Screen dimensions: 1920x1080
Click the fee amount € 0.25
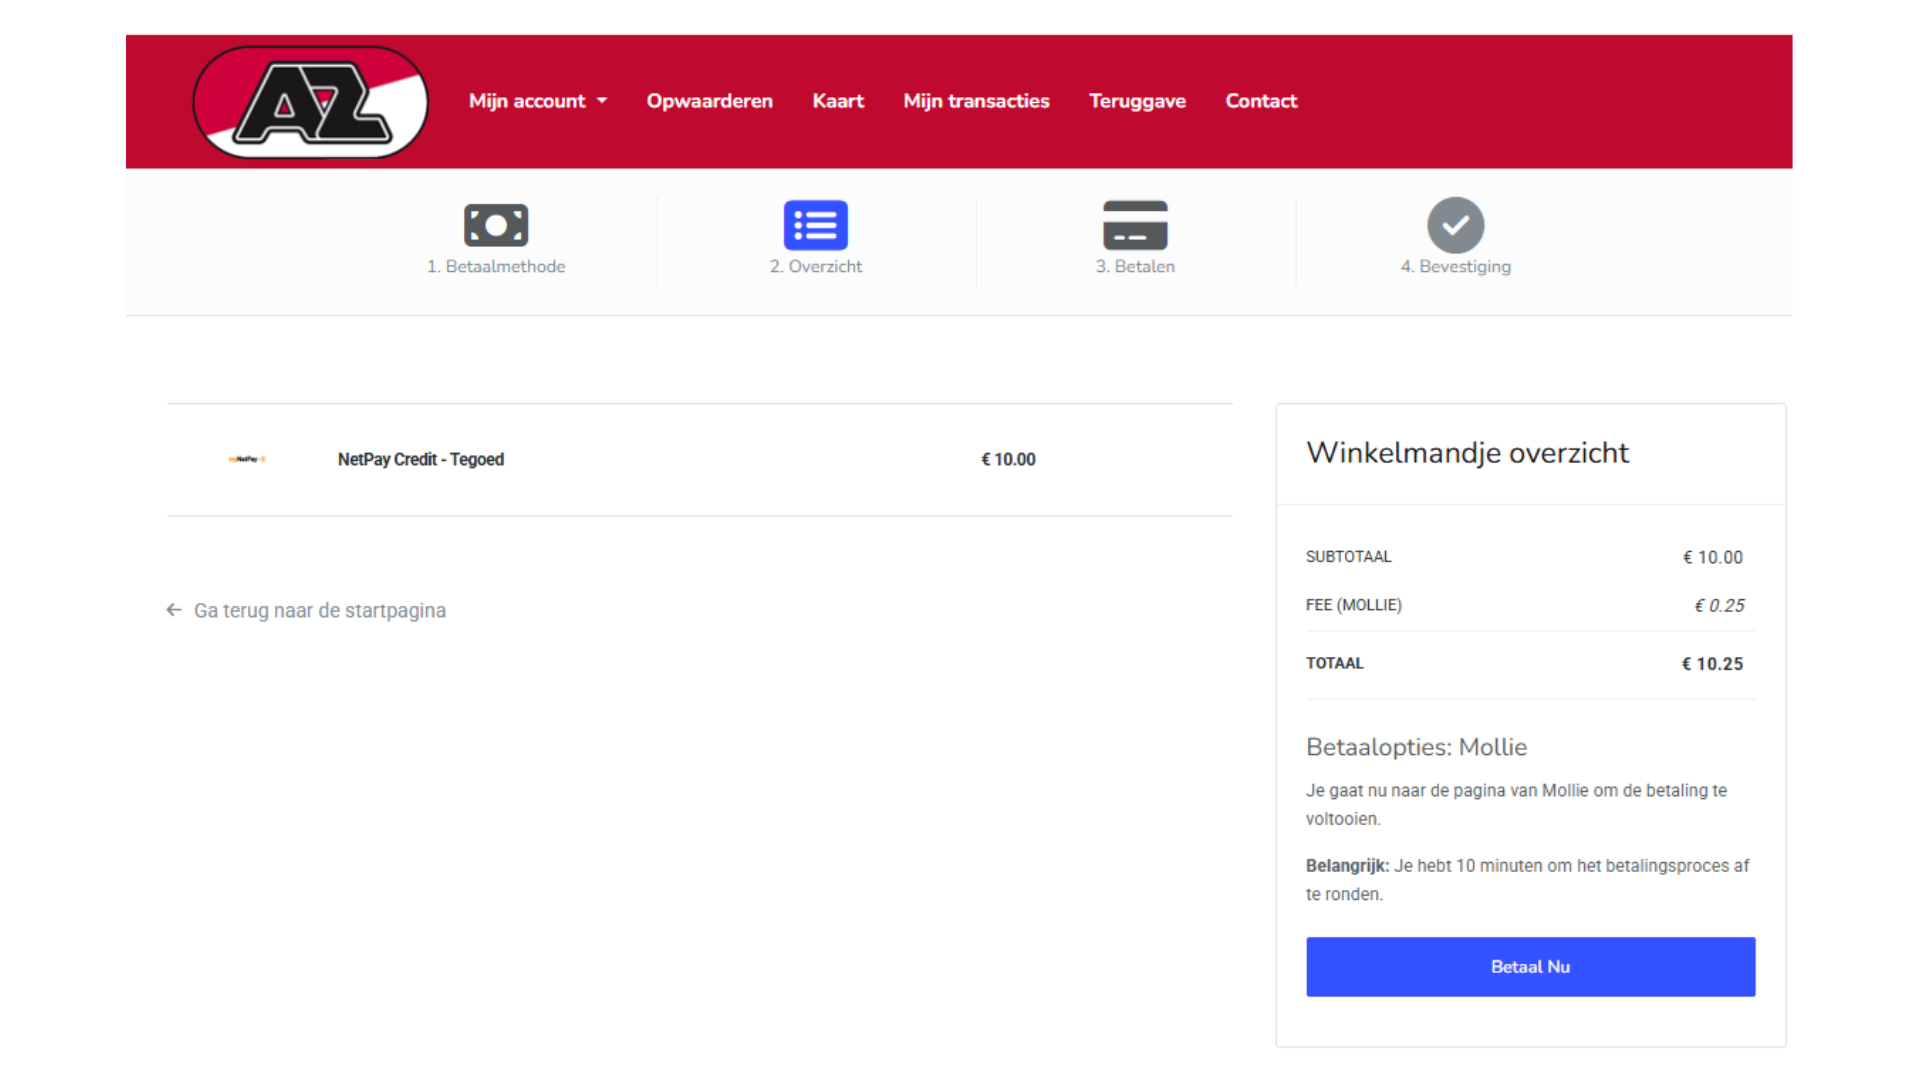(1719, 605)
